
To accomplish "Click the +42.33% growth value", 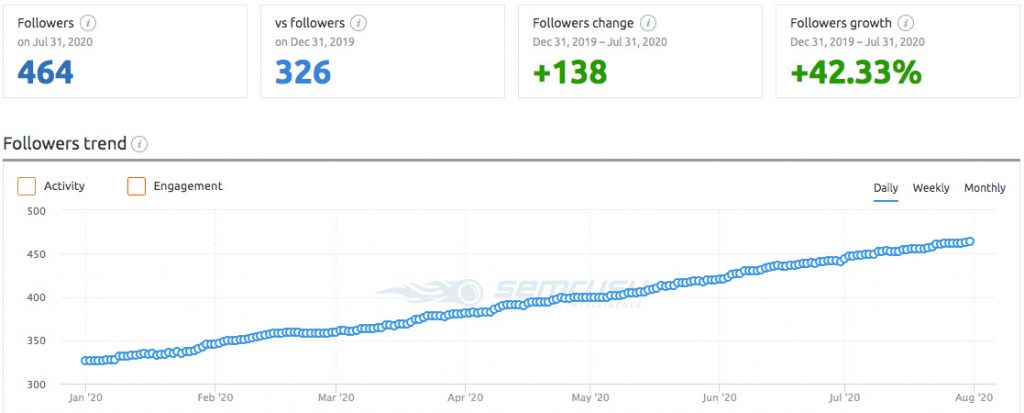I will click(856, 72).
